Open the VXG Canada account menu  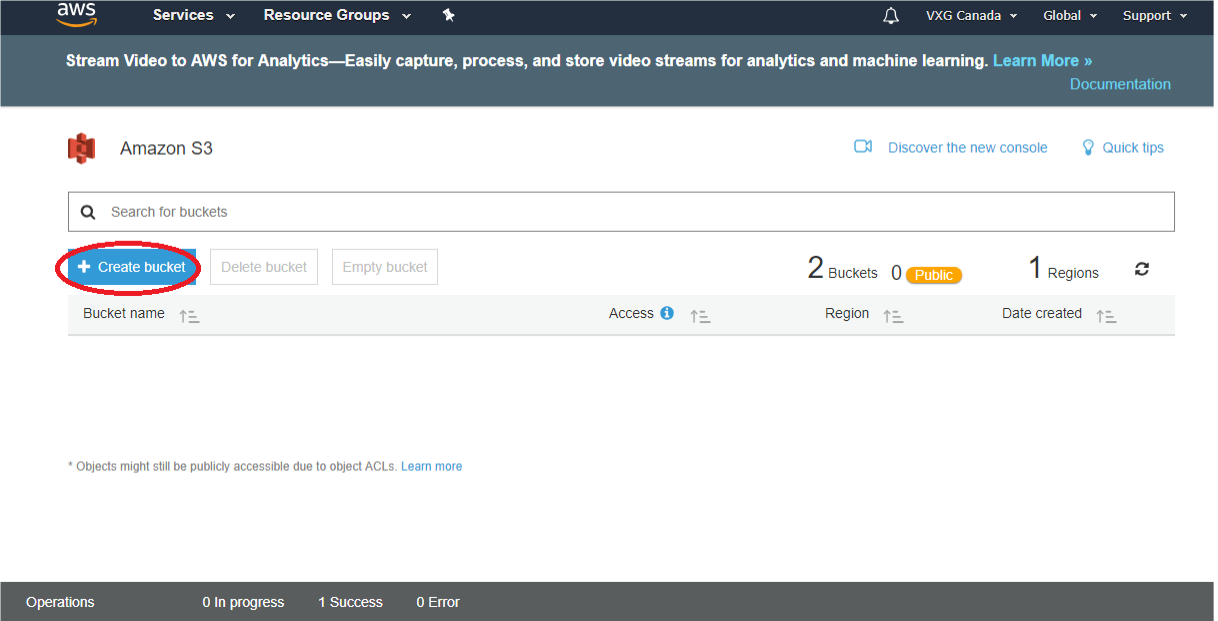(971, 15)
